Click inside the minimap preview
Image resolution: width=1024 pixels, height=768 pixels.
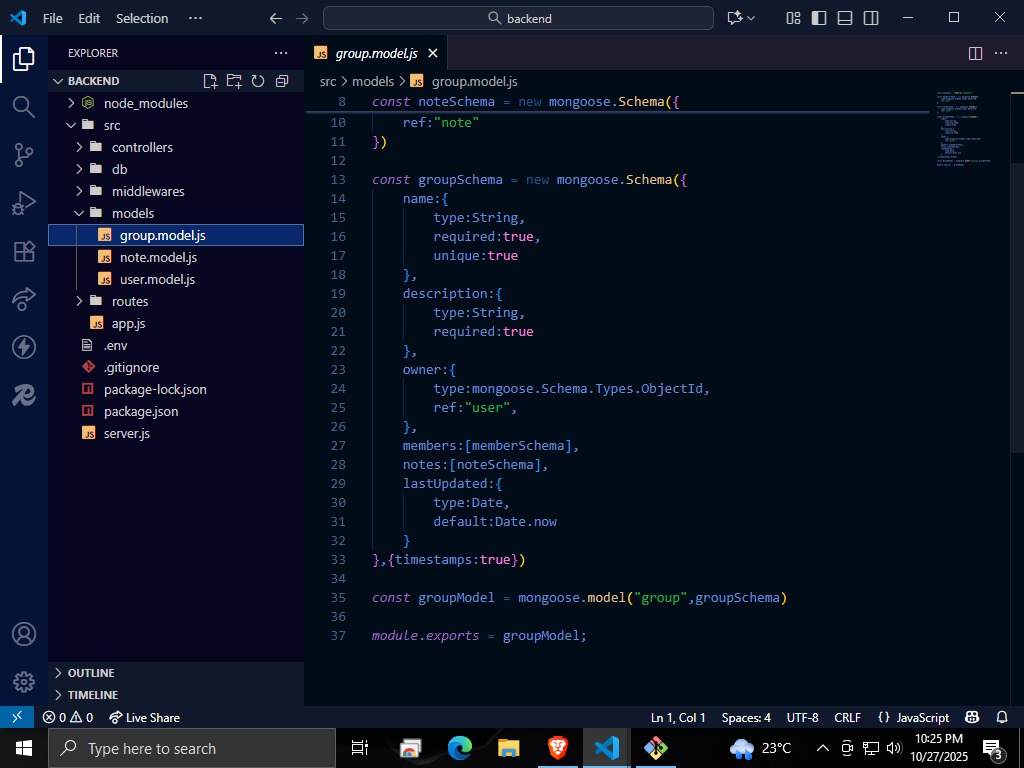(960, 130)
